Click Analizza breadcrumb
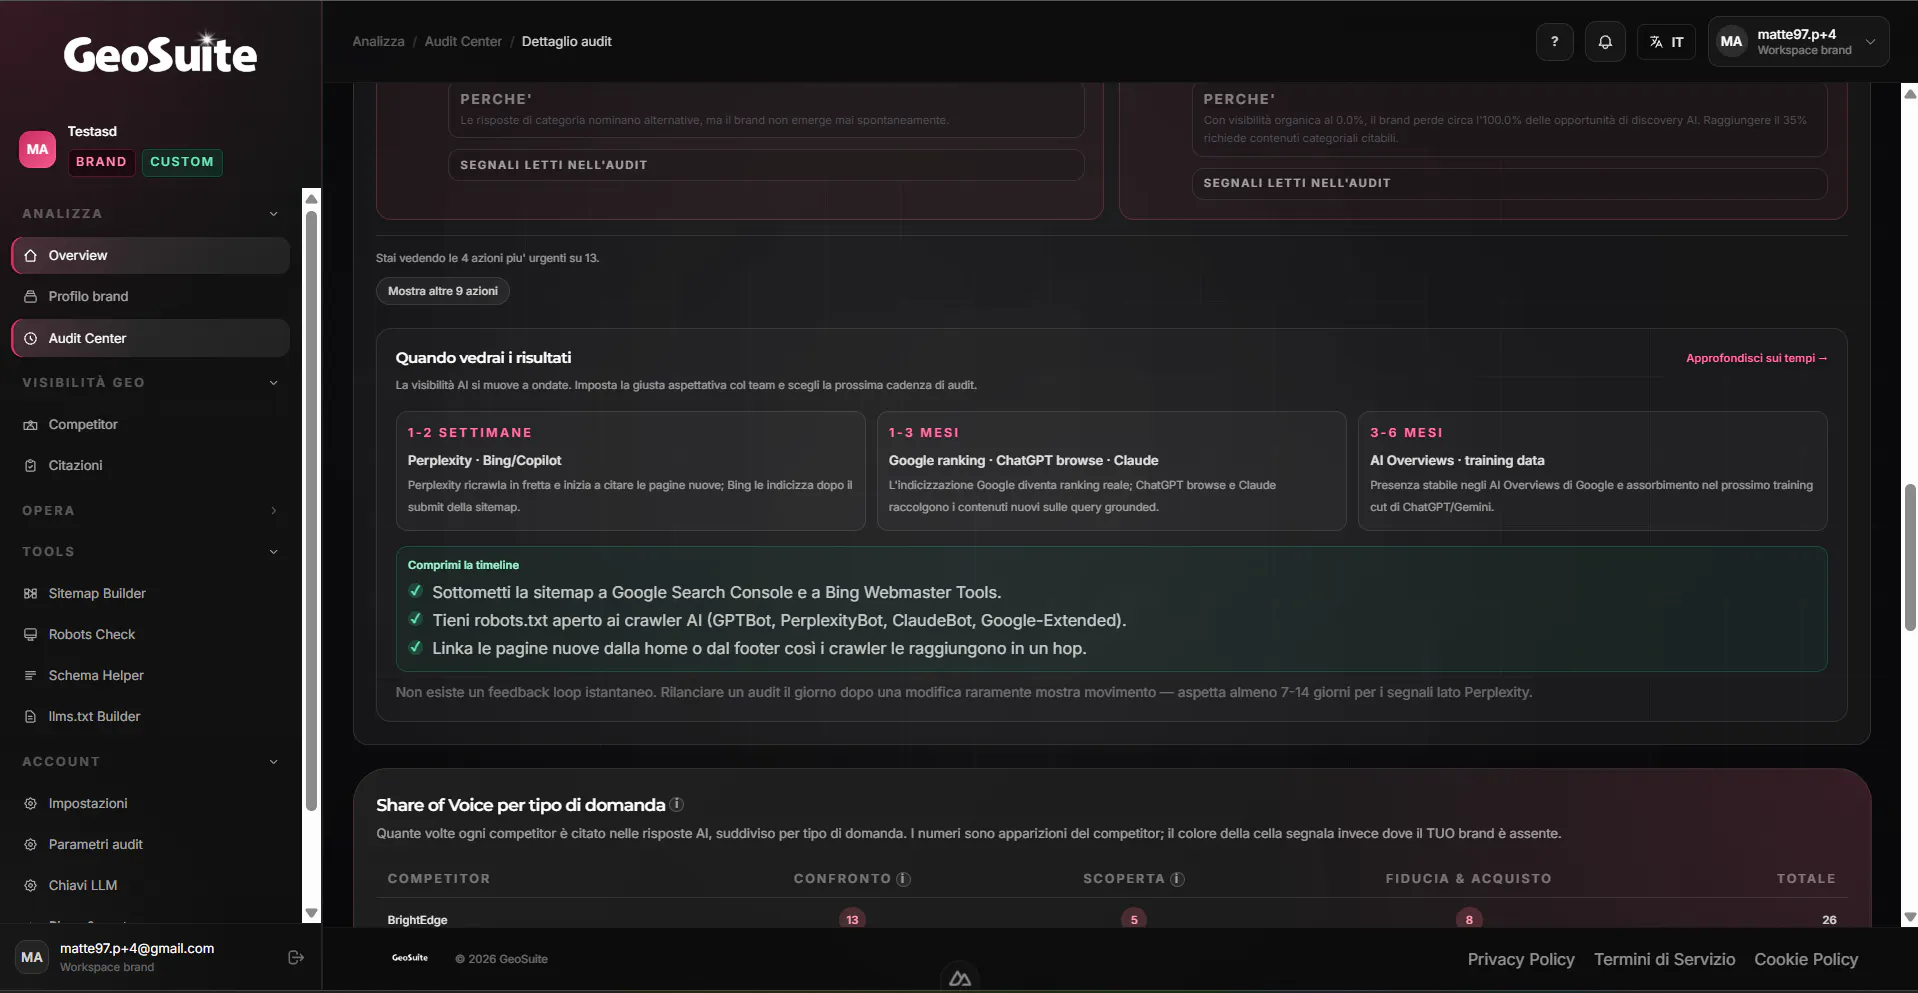 (378, 41)
